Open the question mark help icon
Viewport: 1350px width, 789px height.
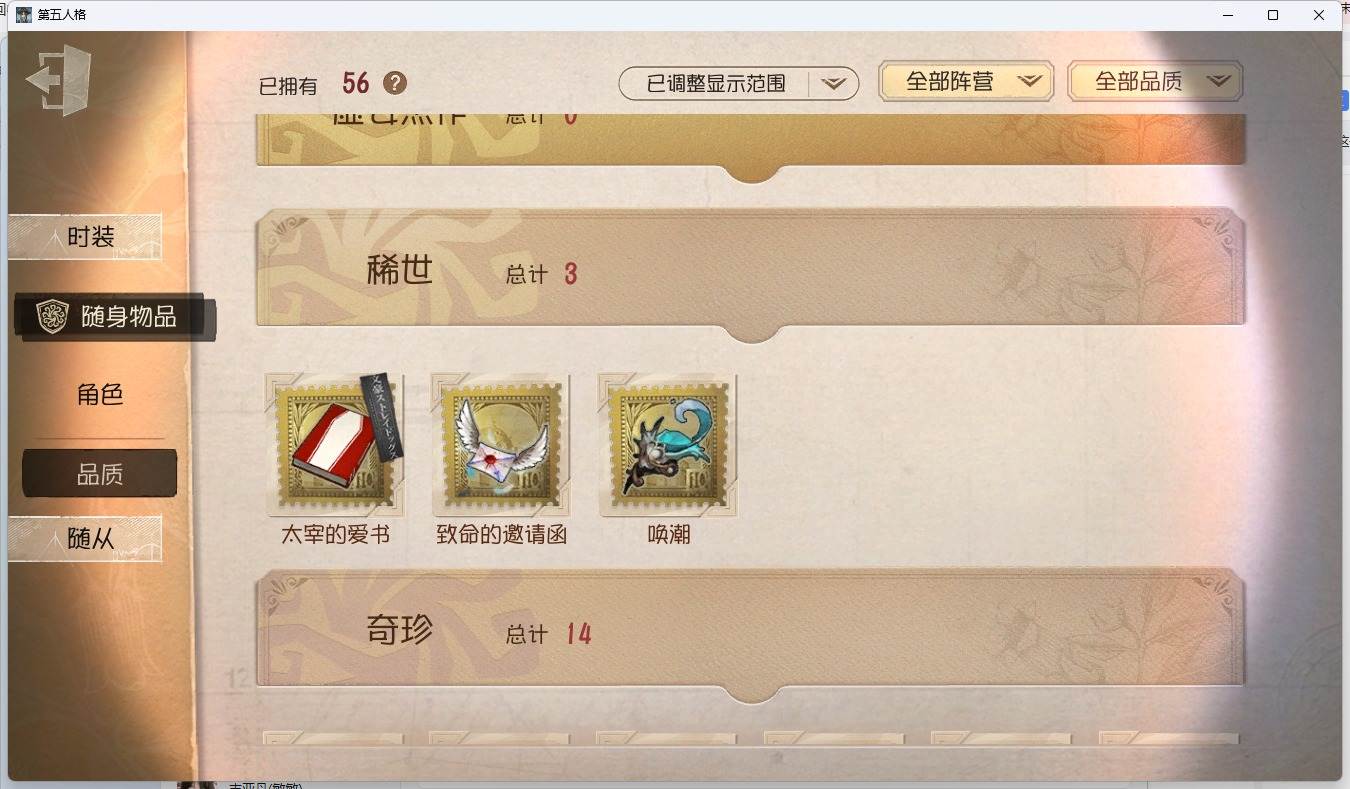[395, 83]
